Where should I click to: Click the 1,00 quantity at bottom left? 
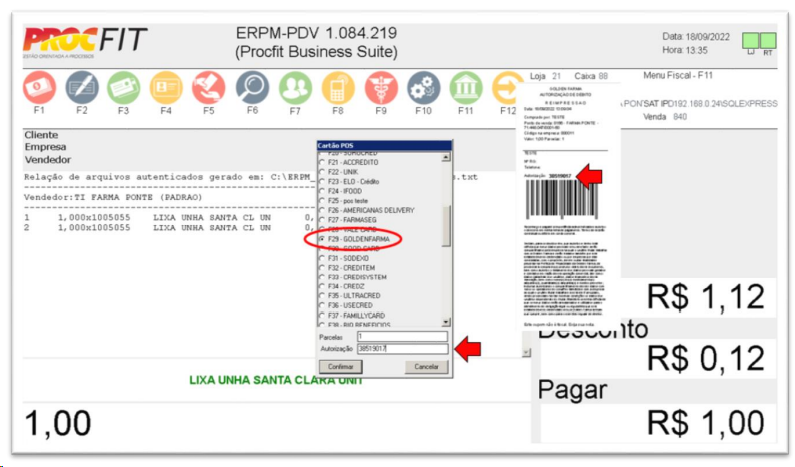pyautogui.click(x=57, y=423)
